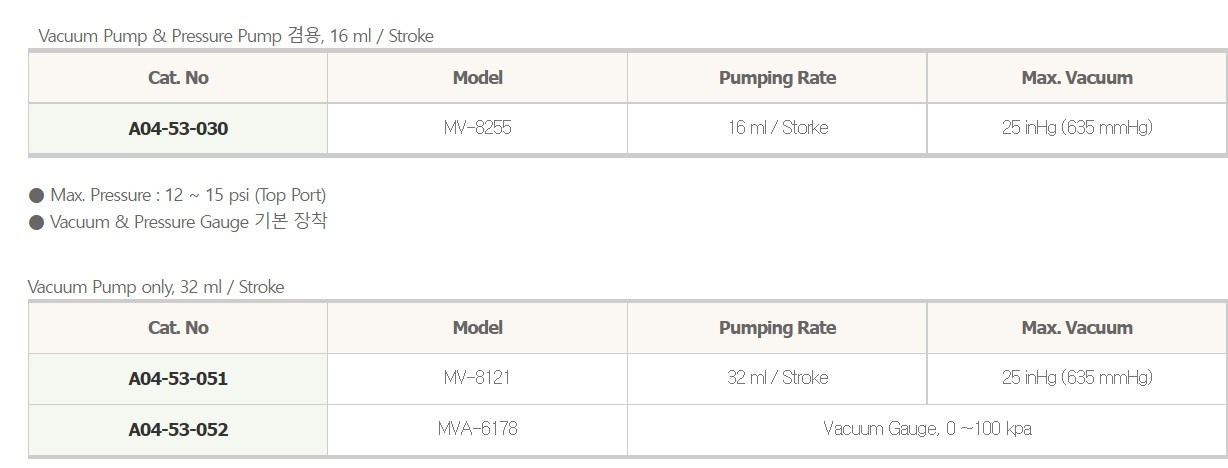This screenshot has width=1228, height=468.
Task: Click the Vacuum Pump & Pressure Pump title
Action: pyautogui.click(x=236, y=36)
